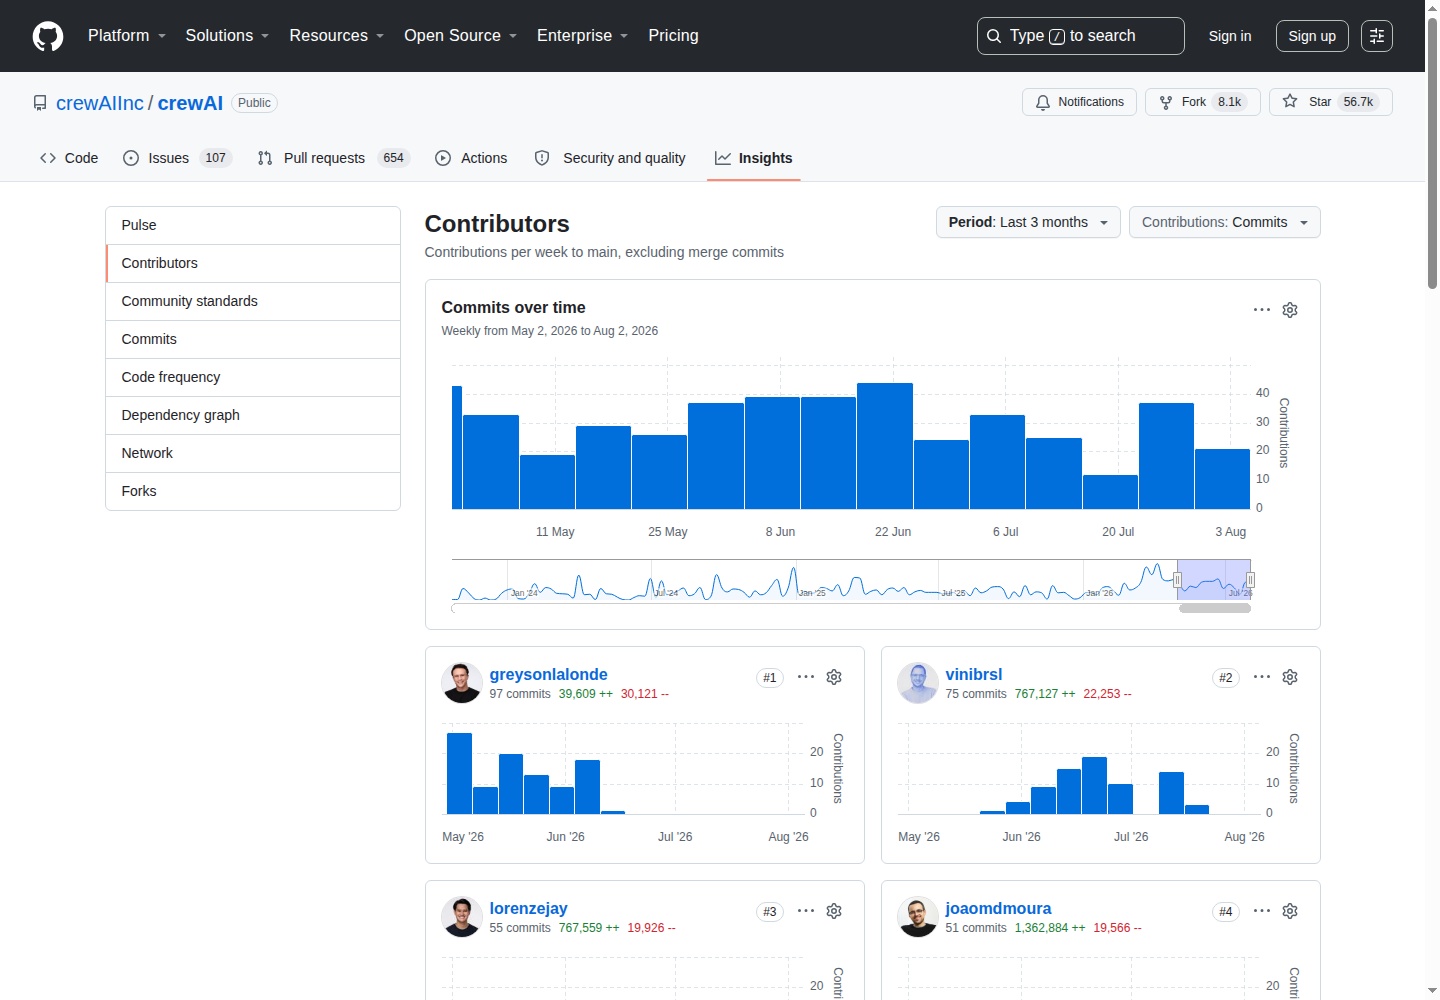Screen dimensions: 1440x1000
Task: Click the search box in header
Action: coord(1081,36)
